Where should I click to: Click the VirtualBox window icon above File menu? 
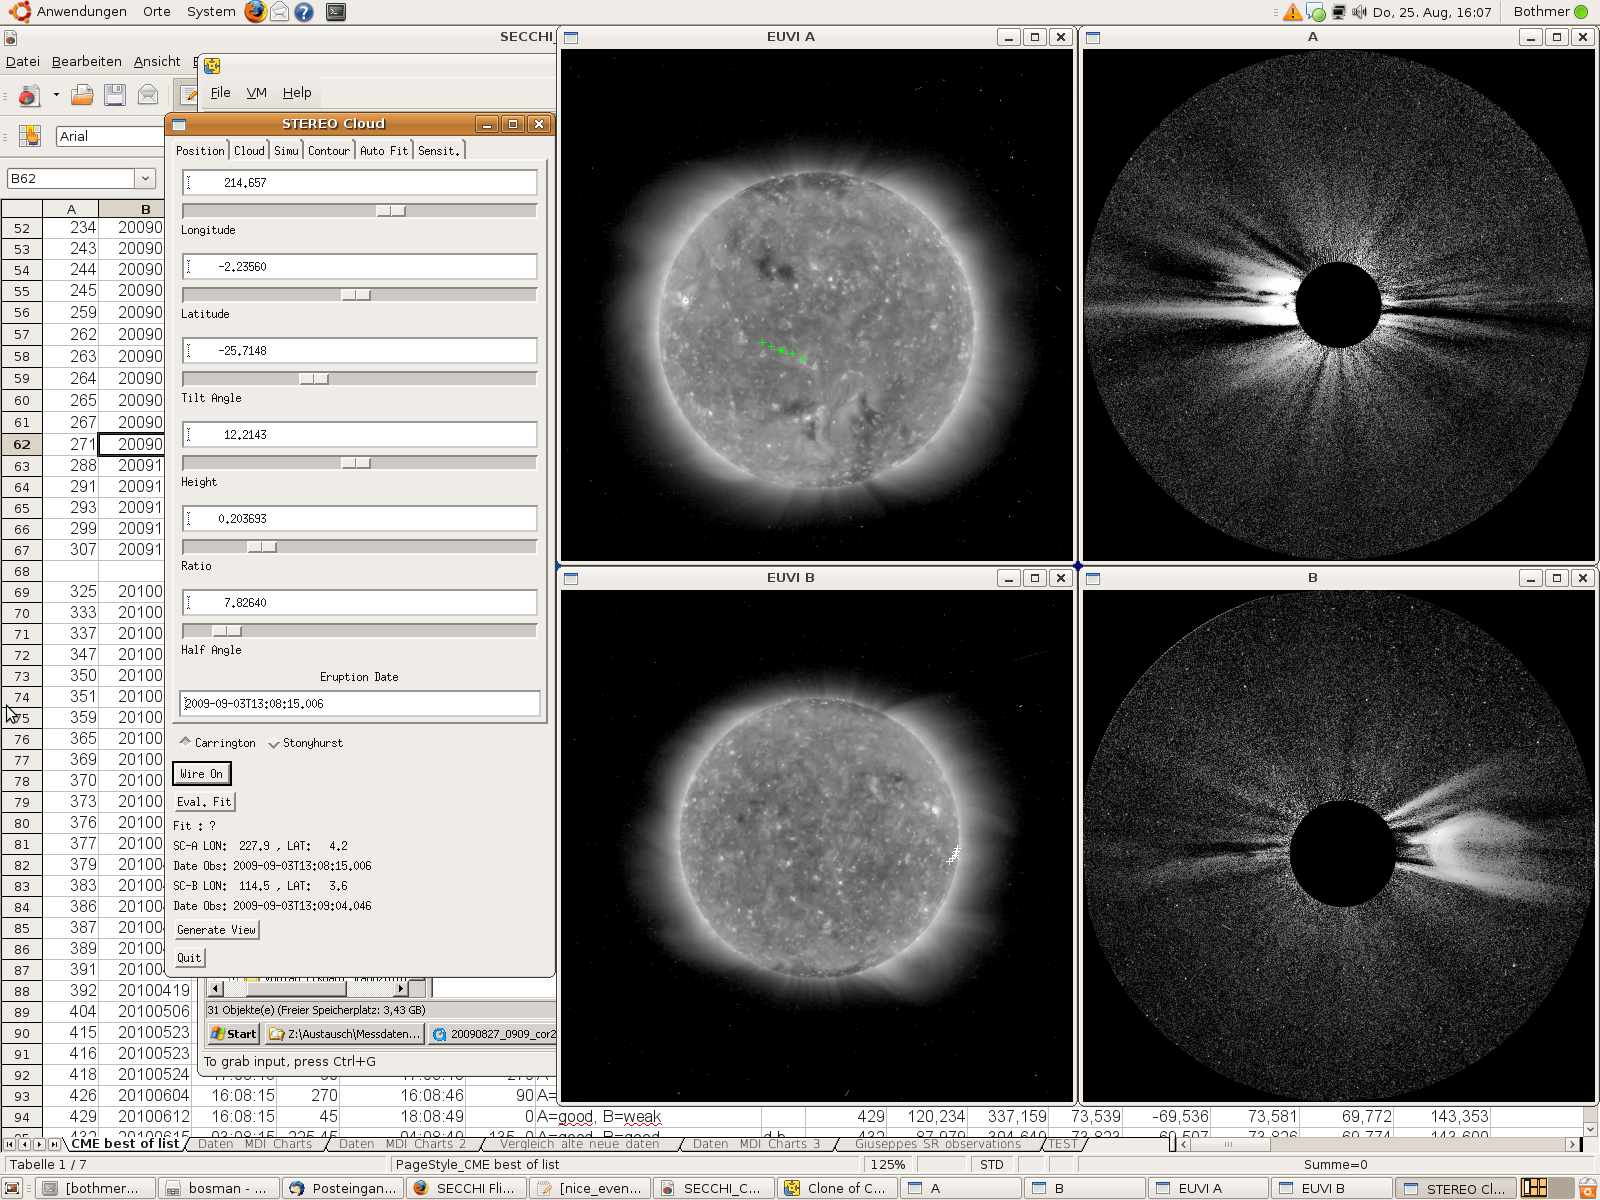coord(212,66)
